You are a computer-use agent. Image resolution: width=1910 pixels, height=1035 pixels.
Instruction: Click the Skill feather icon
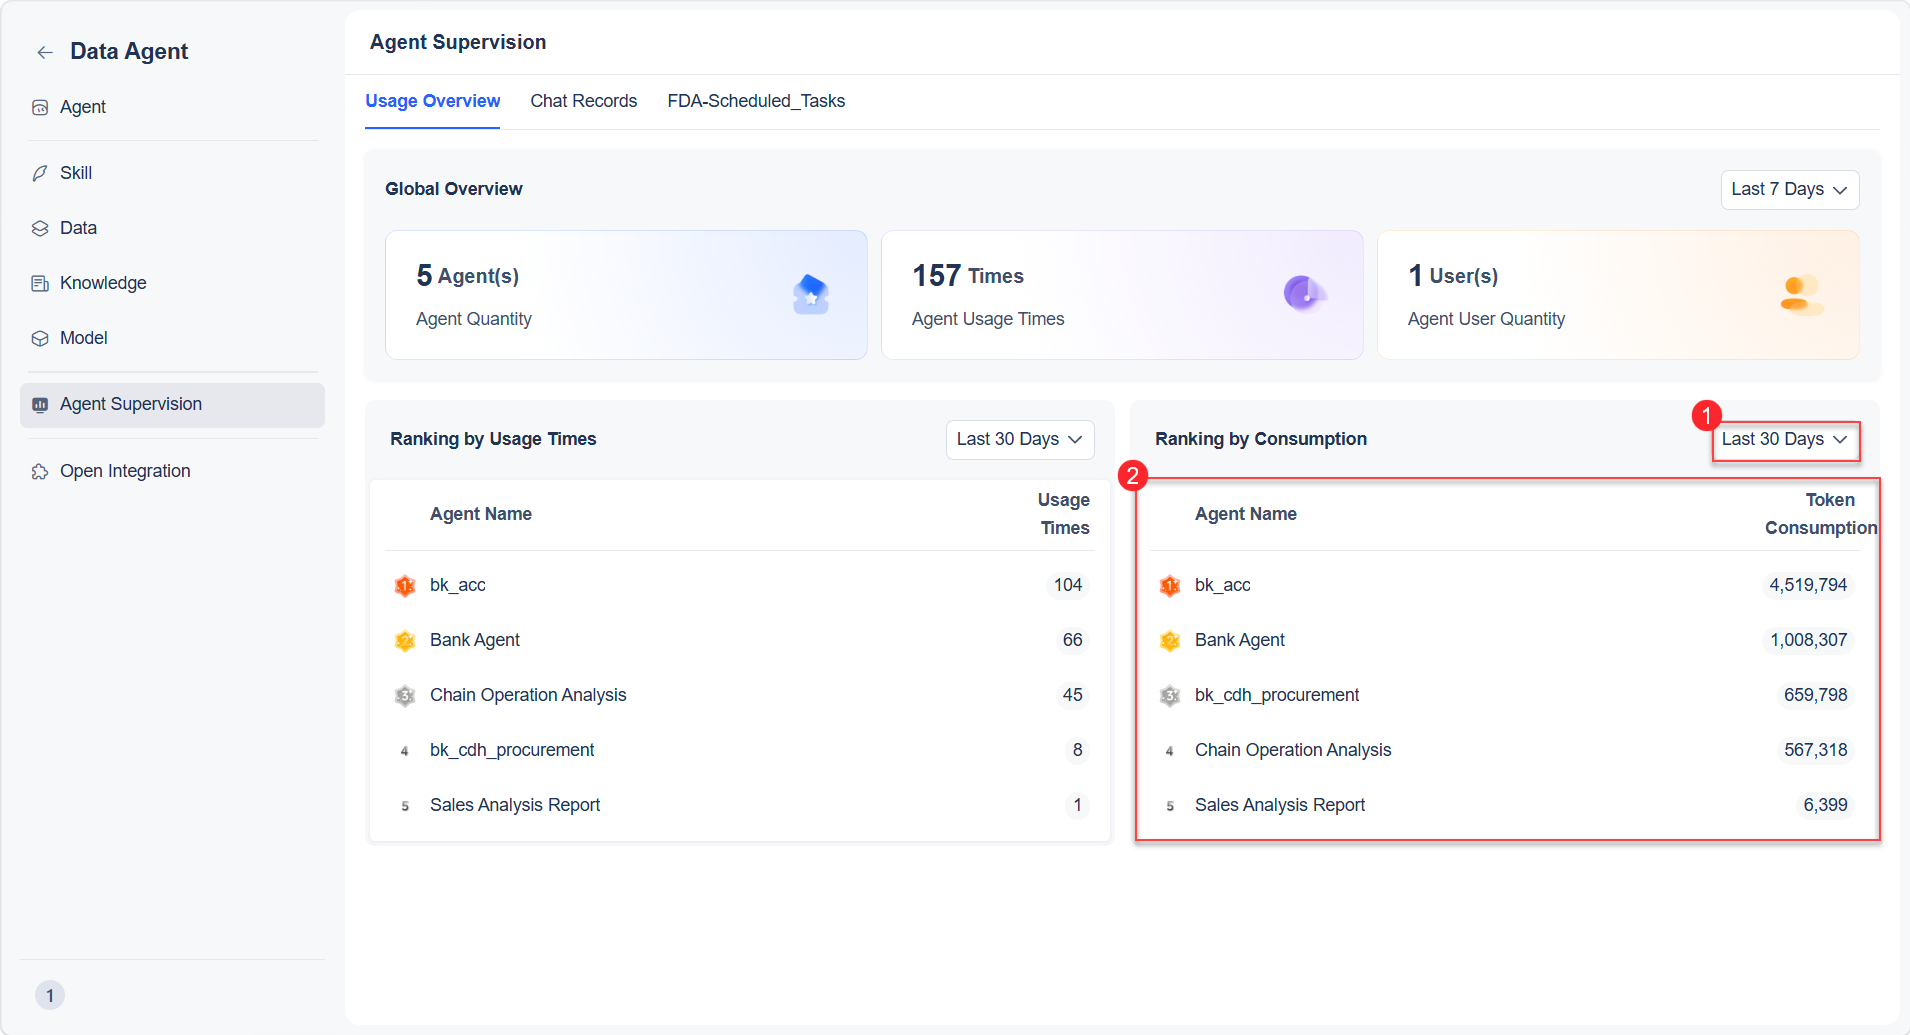[40, 173]
